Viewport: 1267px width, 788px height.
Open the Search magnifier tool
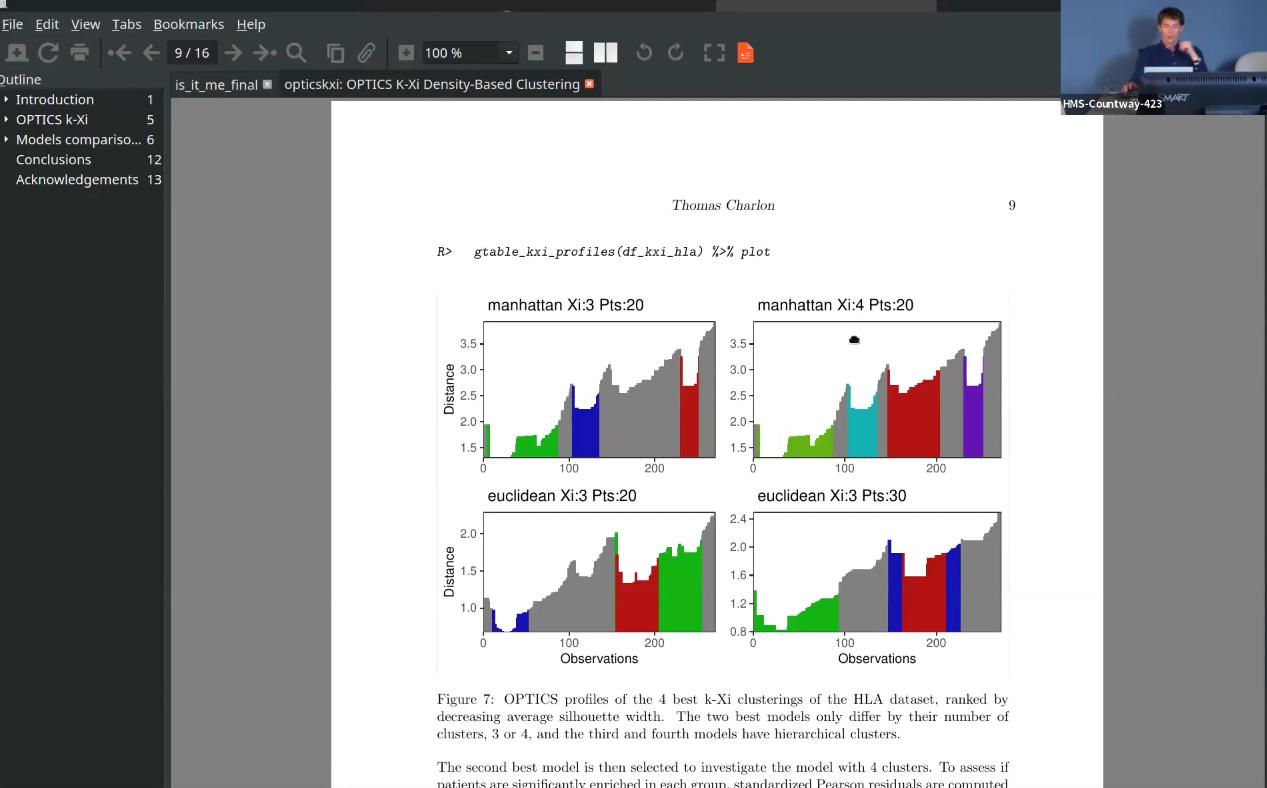tap(296, 53)
